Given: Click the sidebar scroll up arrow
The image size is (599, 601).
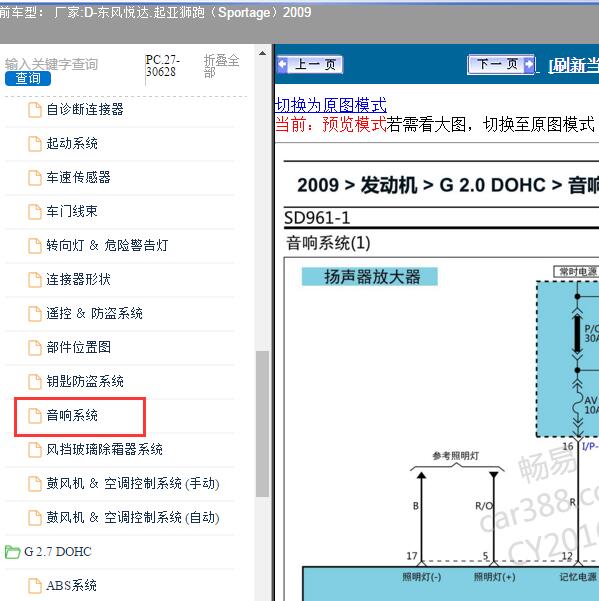Looking at the screenshot, I should coord(263,53).
